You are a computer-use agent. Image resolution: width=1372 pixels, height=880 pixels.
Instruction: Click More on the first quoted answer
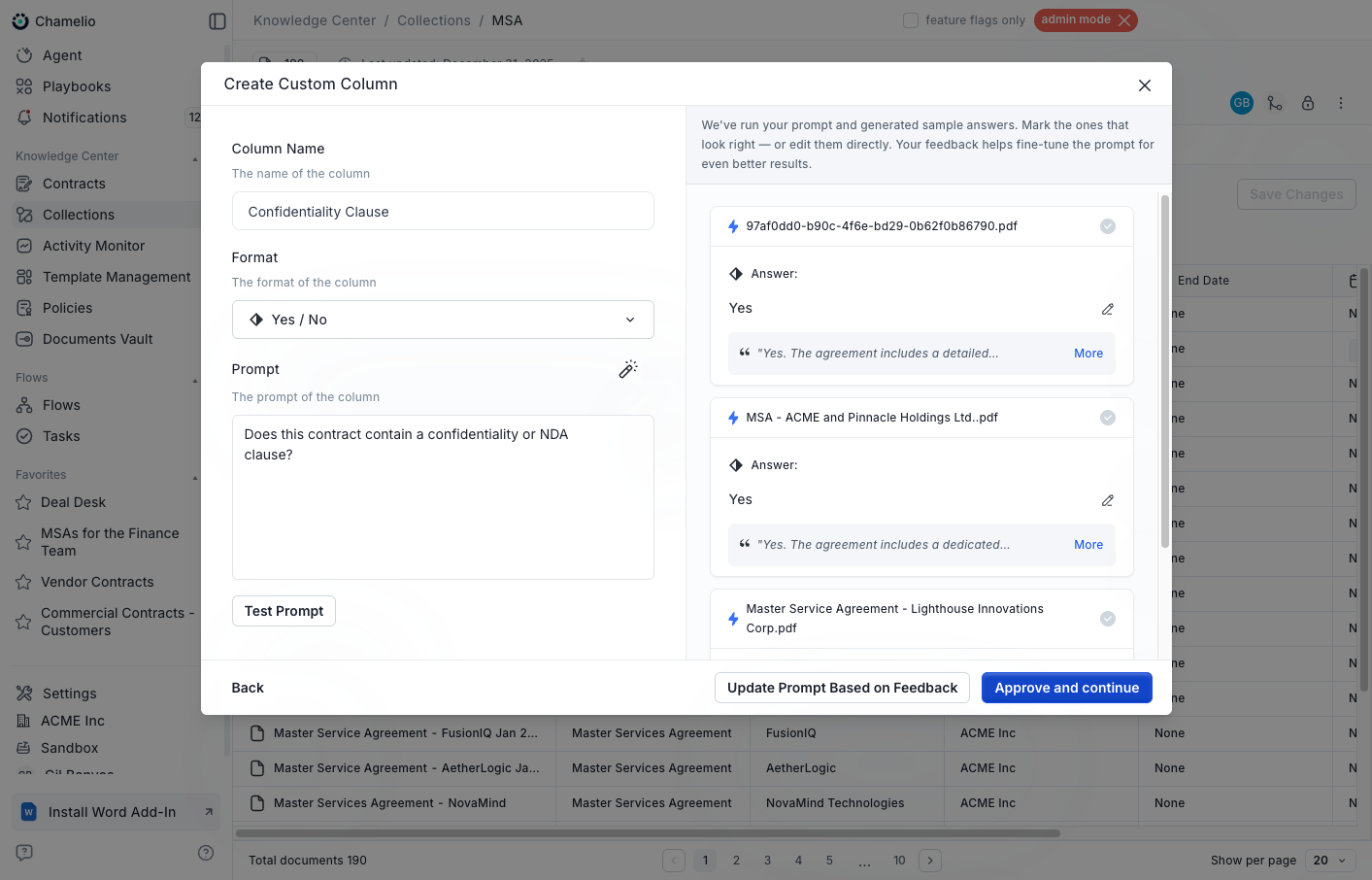coord(1088,353)
